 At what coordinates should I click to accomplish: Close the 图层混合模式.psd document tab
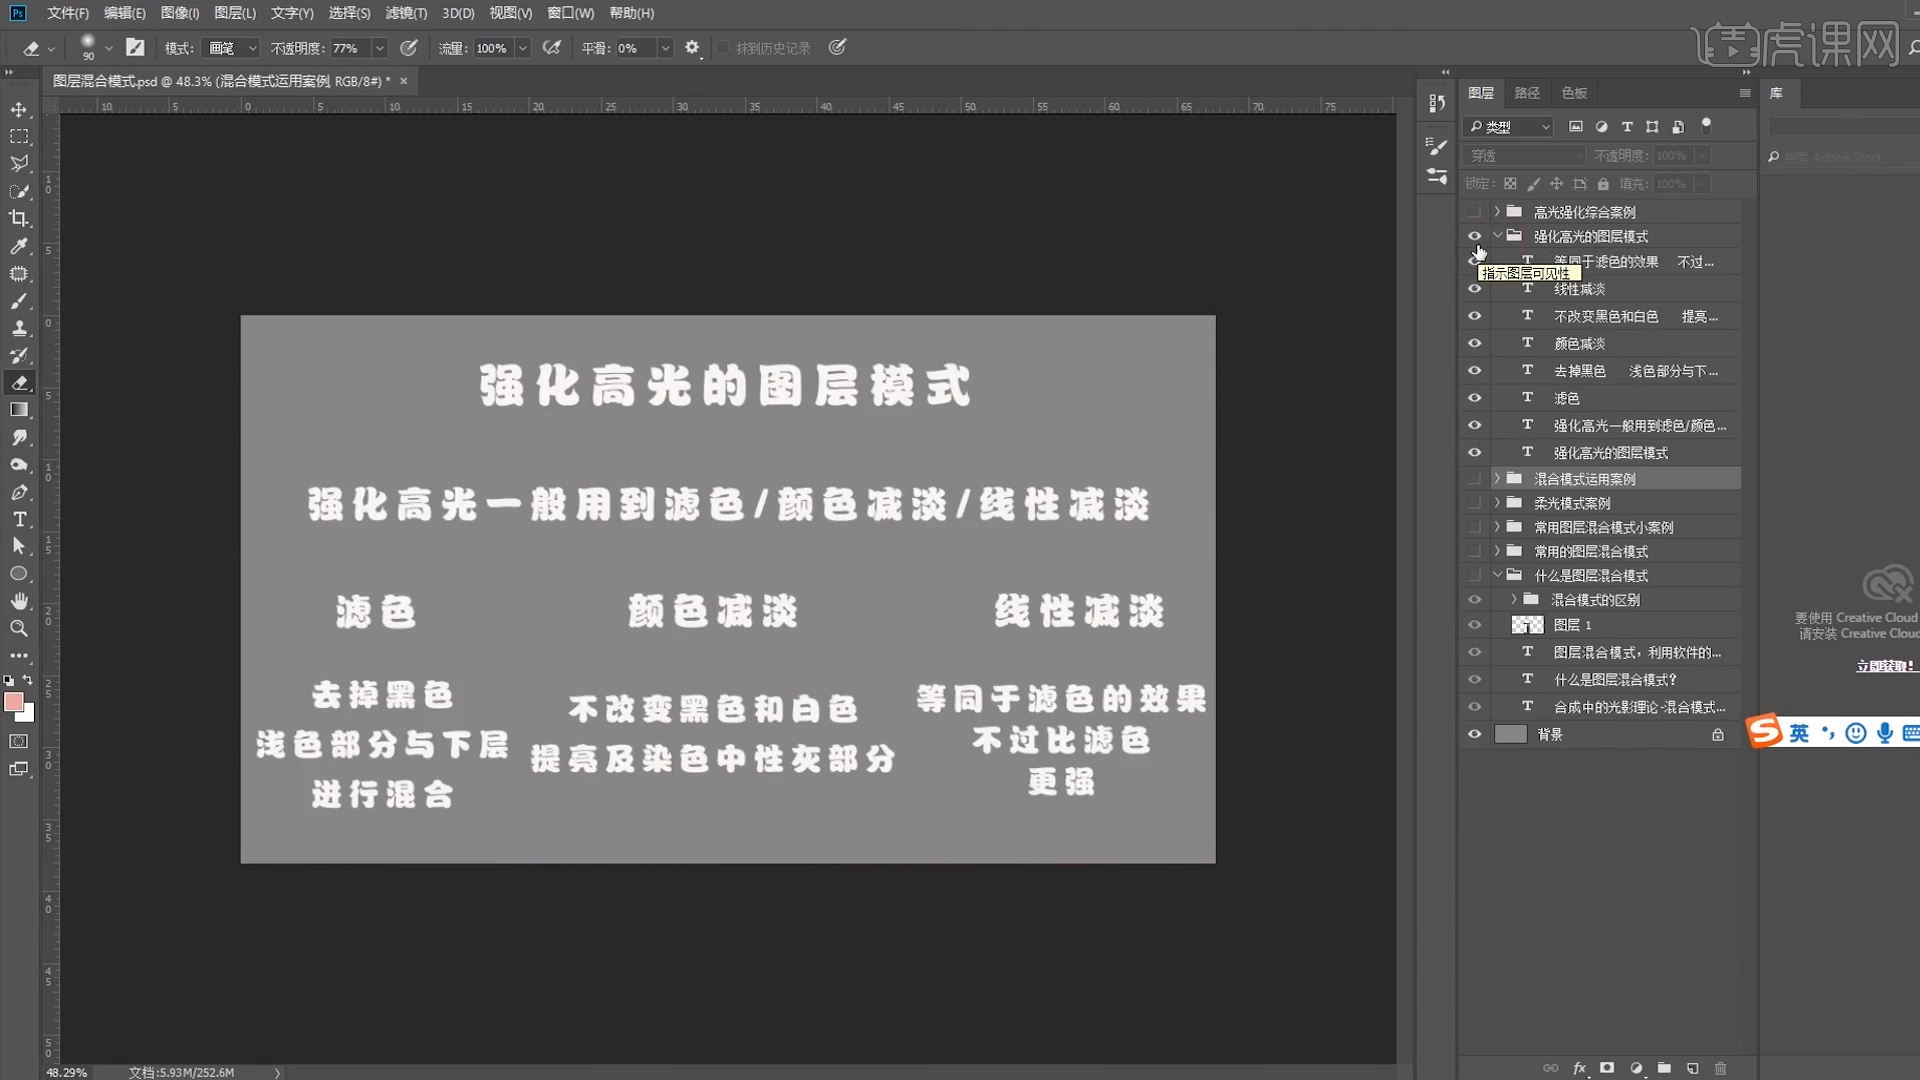[404, 81]
